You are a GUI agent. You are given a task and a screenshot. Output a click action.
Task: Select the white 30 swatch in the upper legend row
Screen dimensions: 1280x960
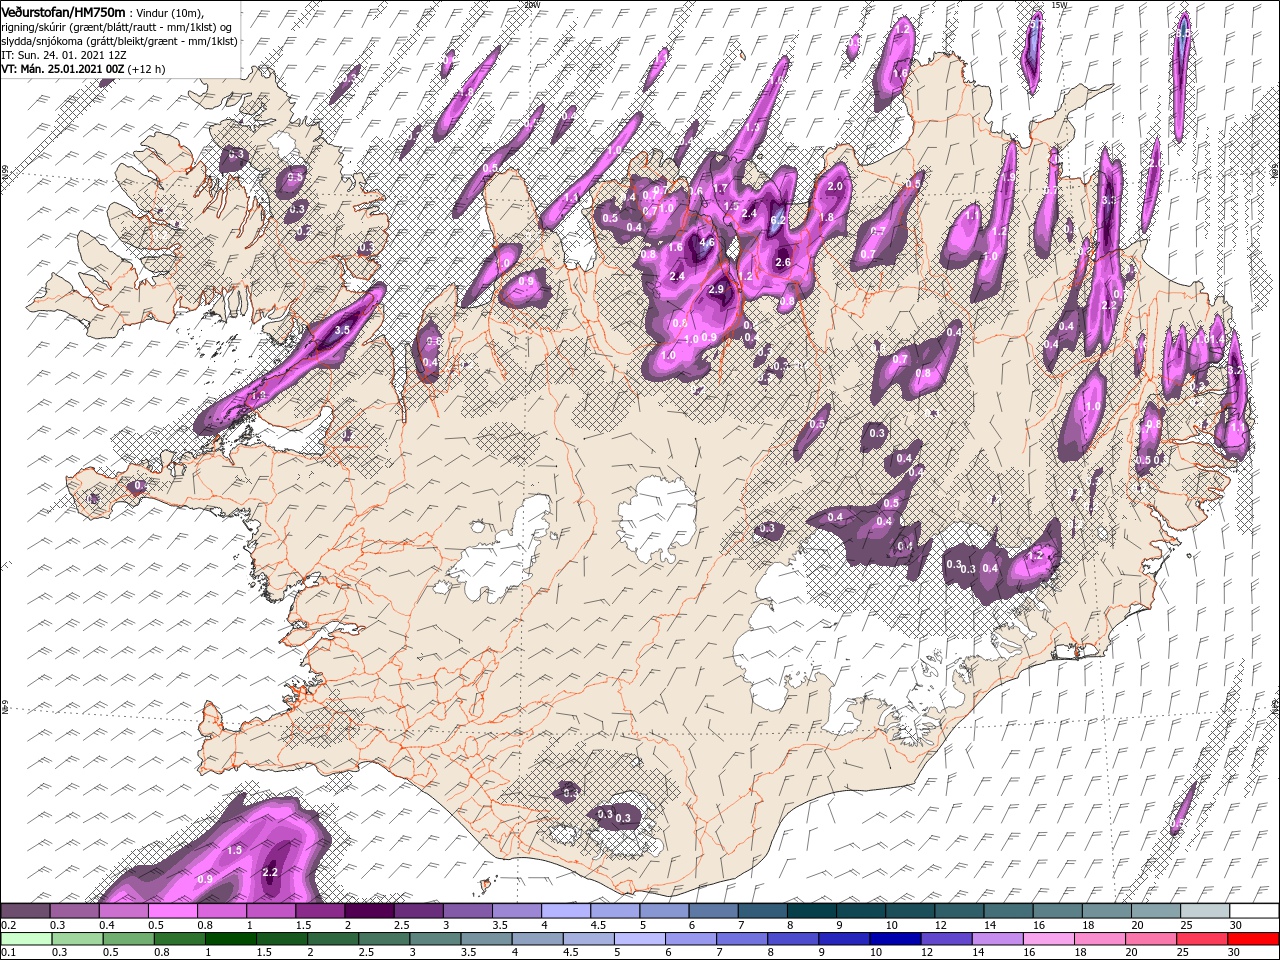click(1254, 911)
